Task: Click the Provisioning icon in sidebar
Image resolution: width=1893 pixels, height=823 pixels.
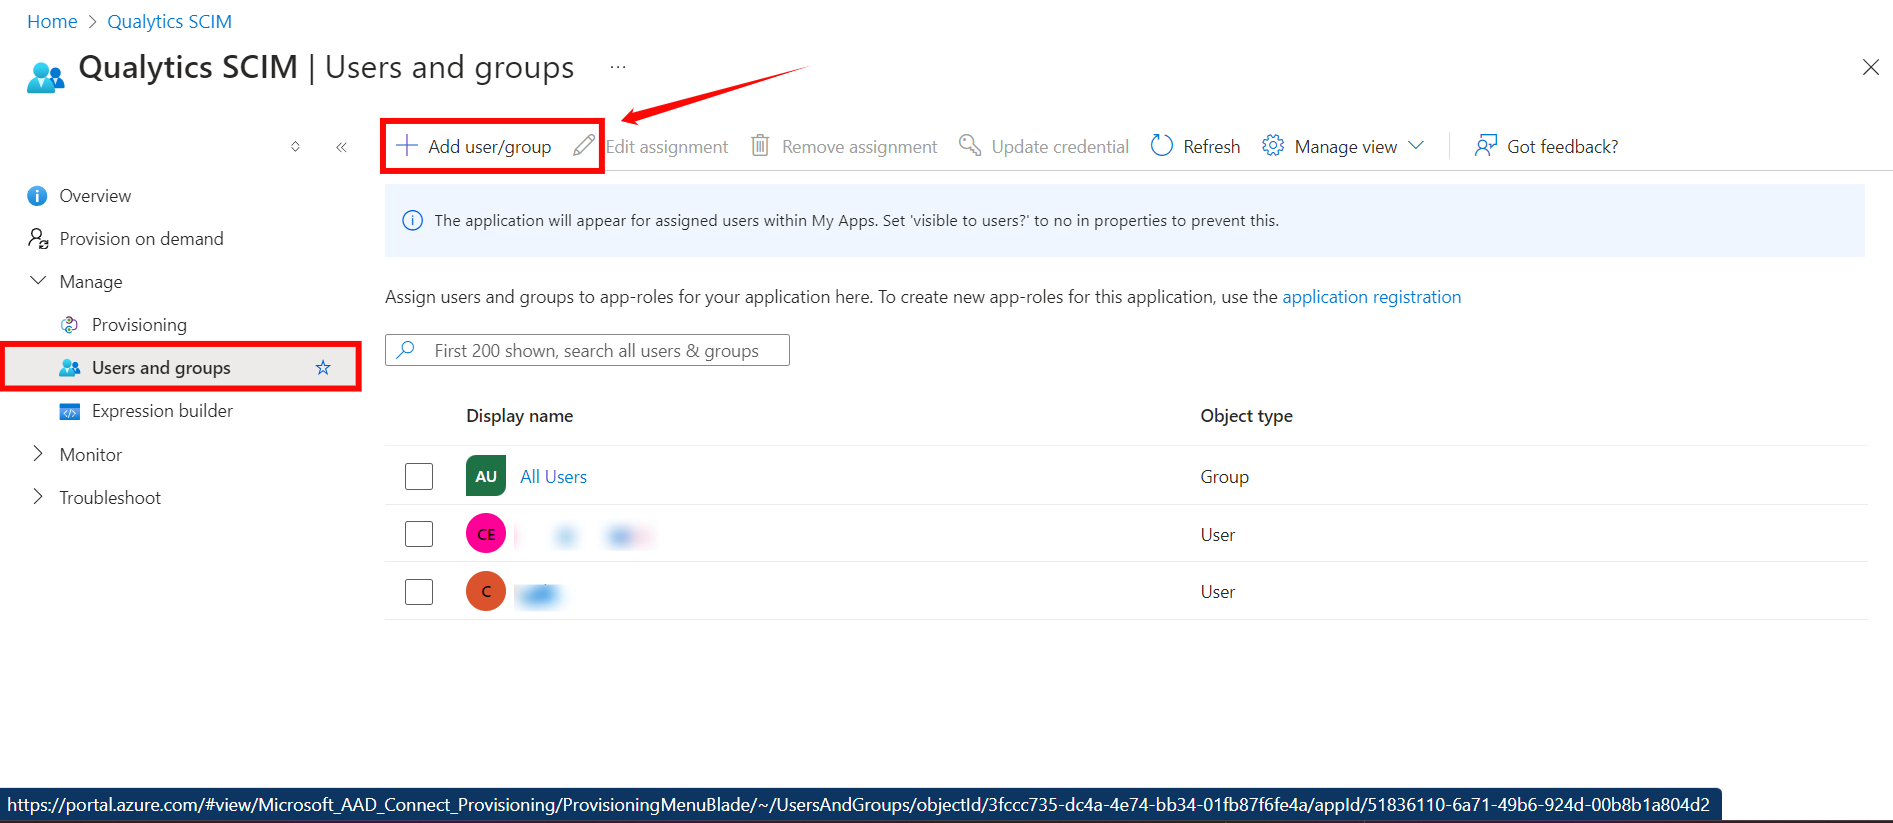Action: [x=70, y=324]
